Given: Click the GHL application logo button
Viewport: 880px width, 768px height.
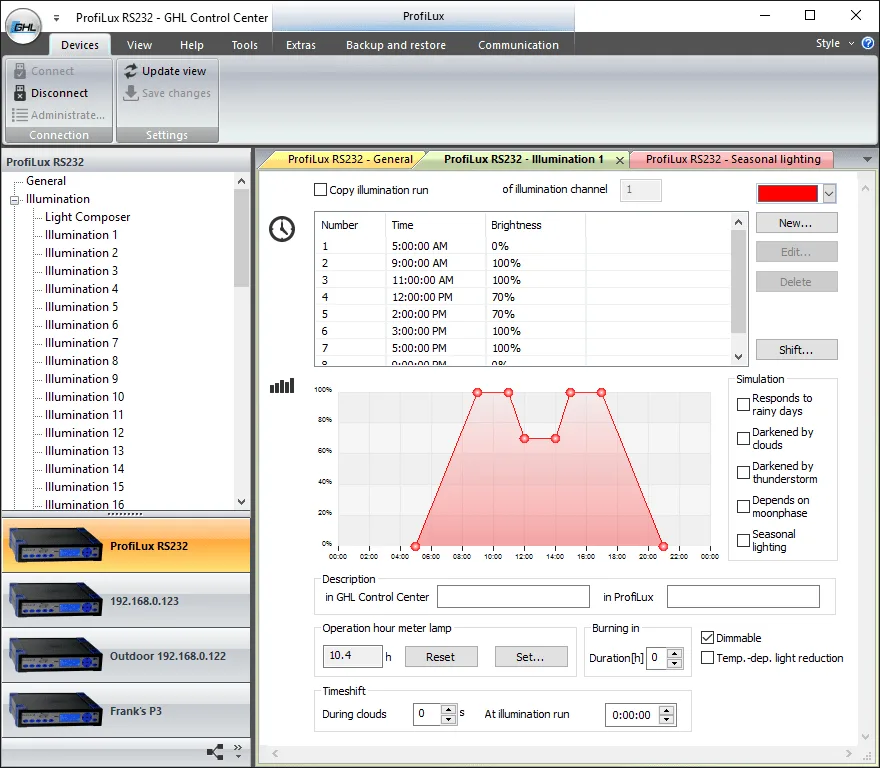Looking at the screenshot, I should coord(23,26).
